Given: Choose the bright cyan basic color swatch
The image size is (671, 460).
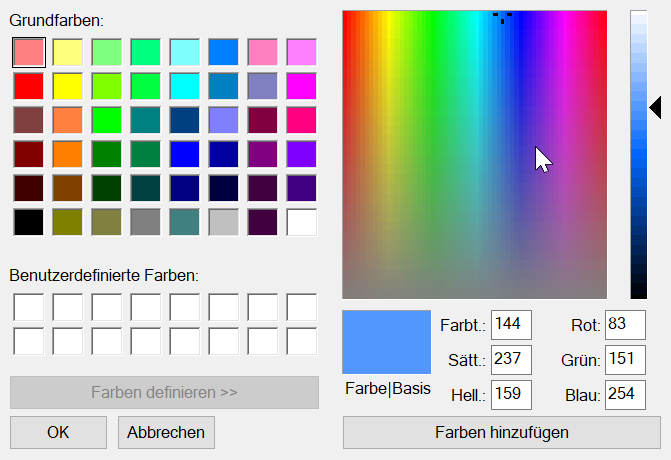Looking at the screenshot, I should pos(184,86).
